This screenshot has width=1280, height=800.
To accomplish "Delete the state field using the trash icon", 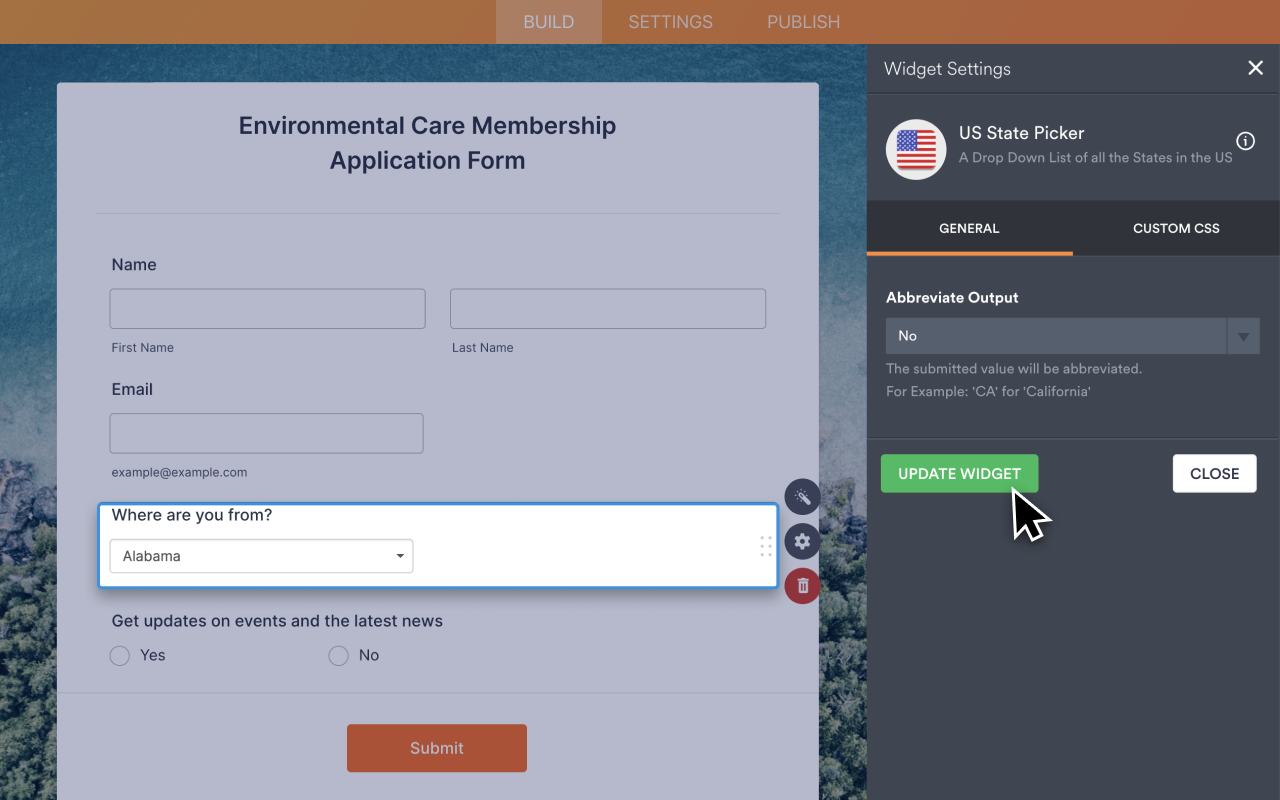I will click(802, 586).
